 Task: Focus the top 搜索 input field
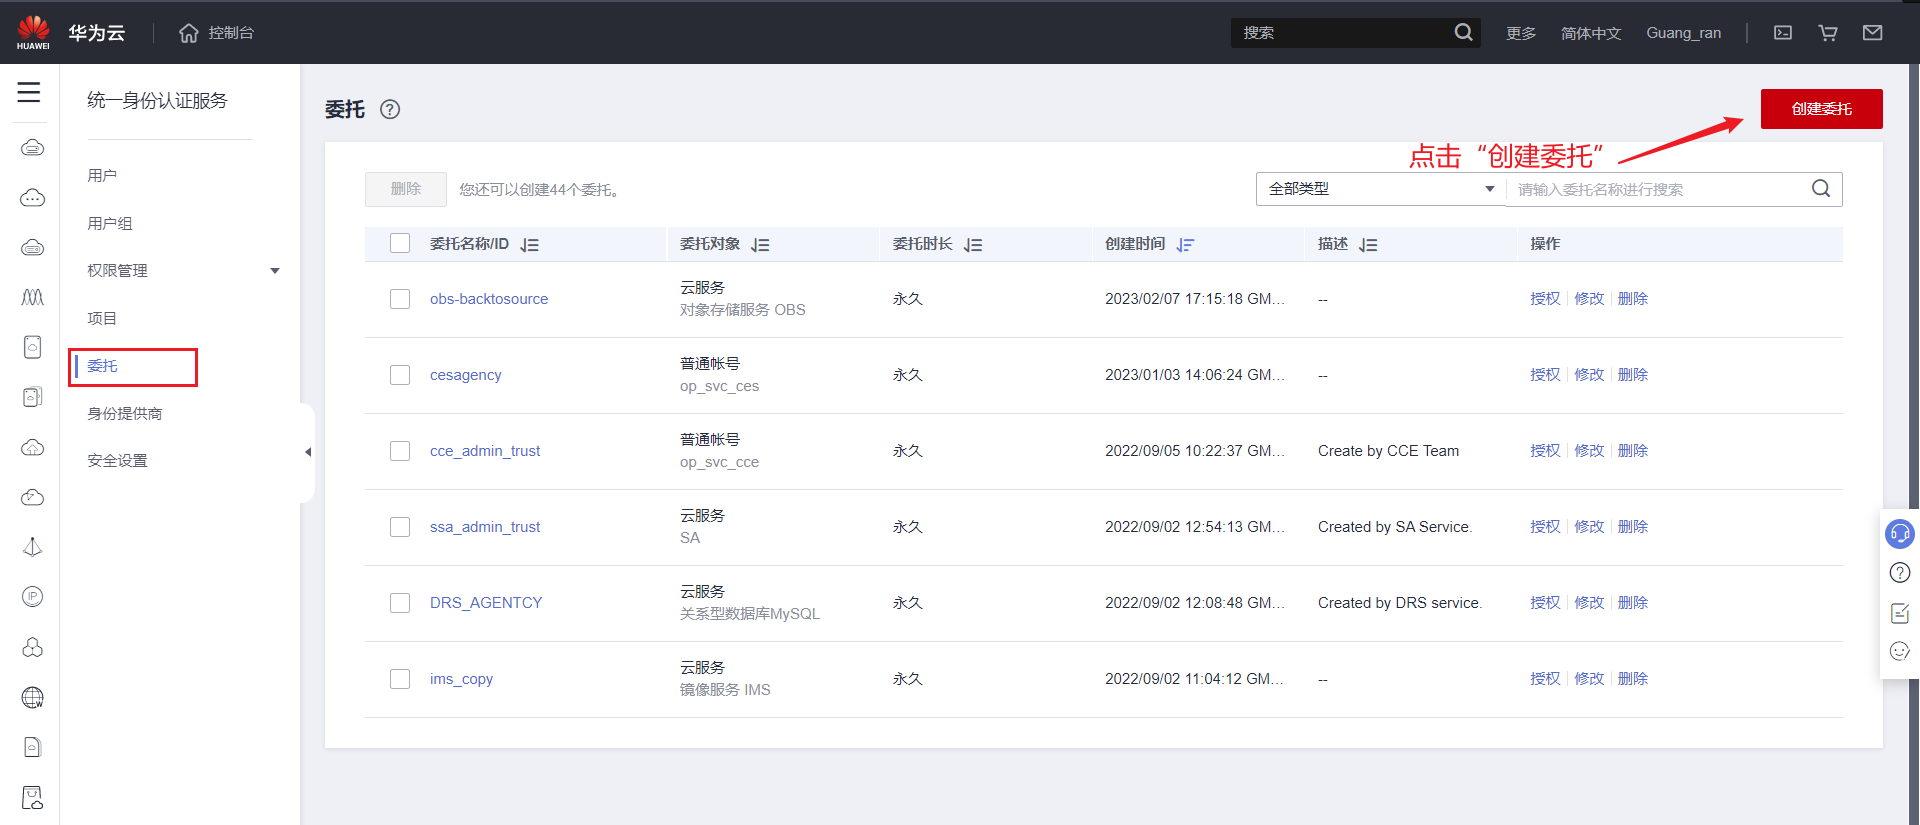1342,33
